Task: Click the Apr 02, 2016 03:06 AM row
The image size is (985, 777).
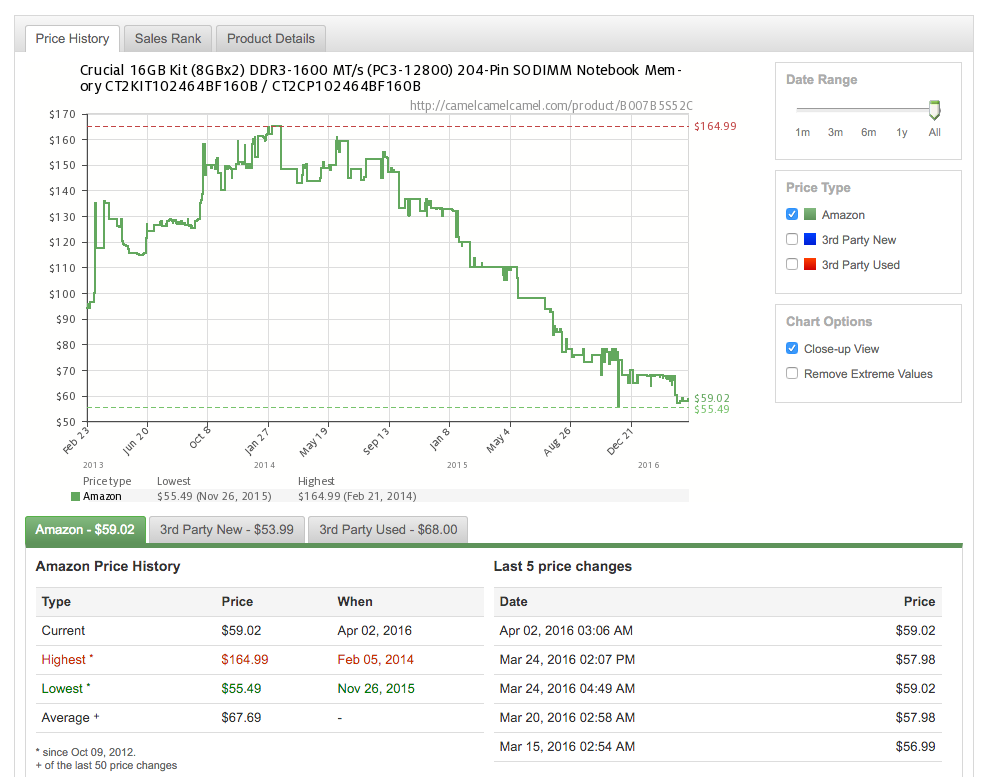Action: pos(717,631)
